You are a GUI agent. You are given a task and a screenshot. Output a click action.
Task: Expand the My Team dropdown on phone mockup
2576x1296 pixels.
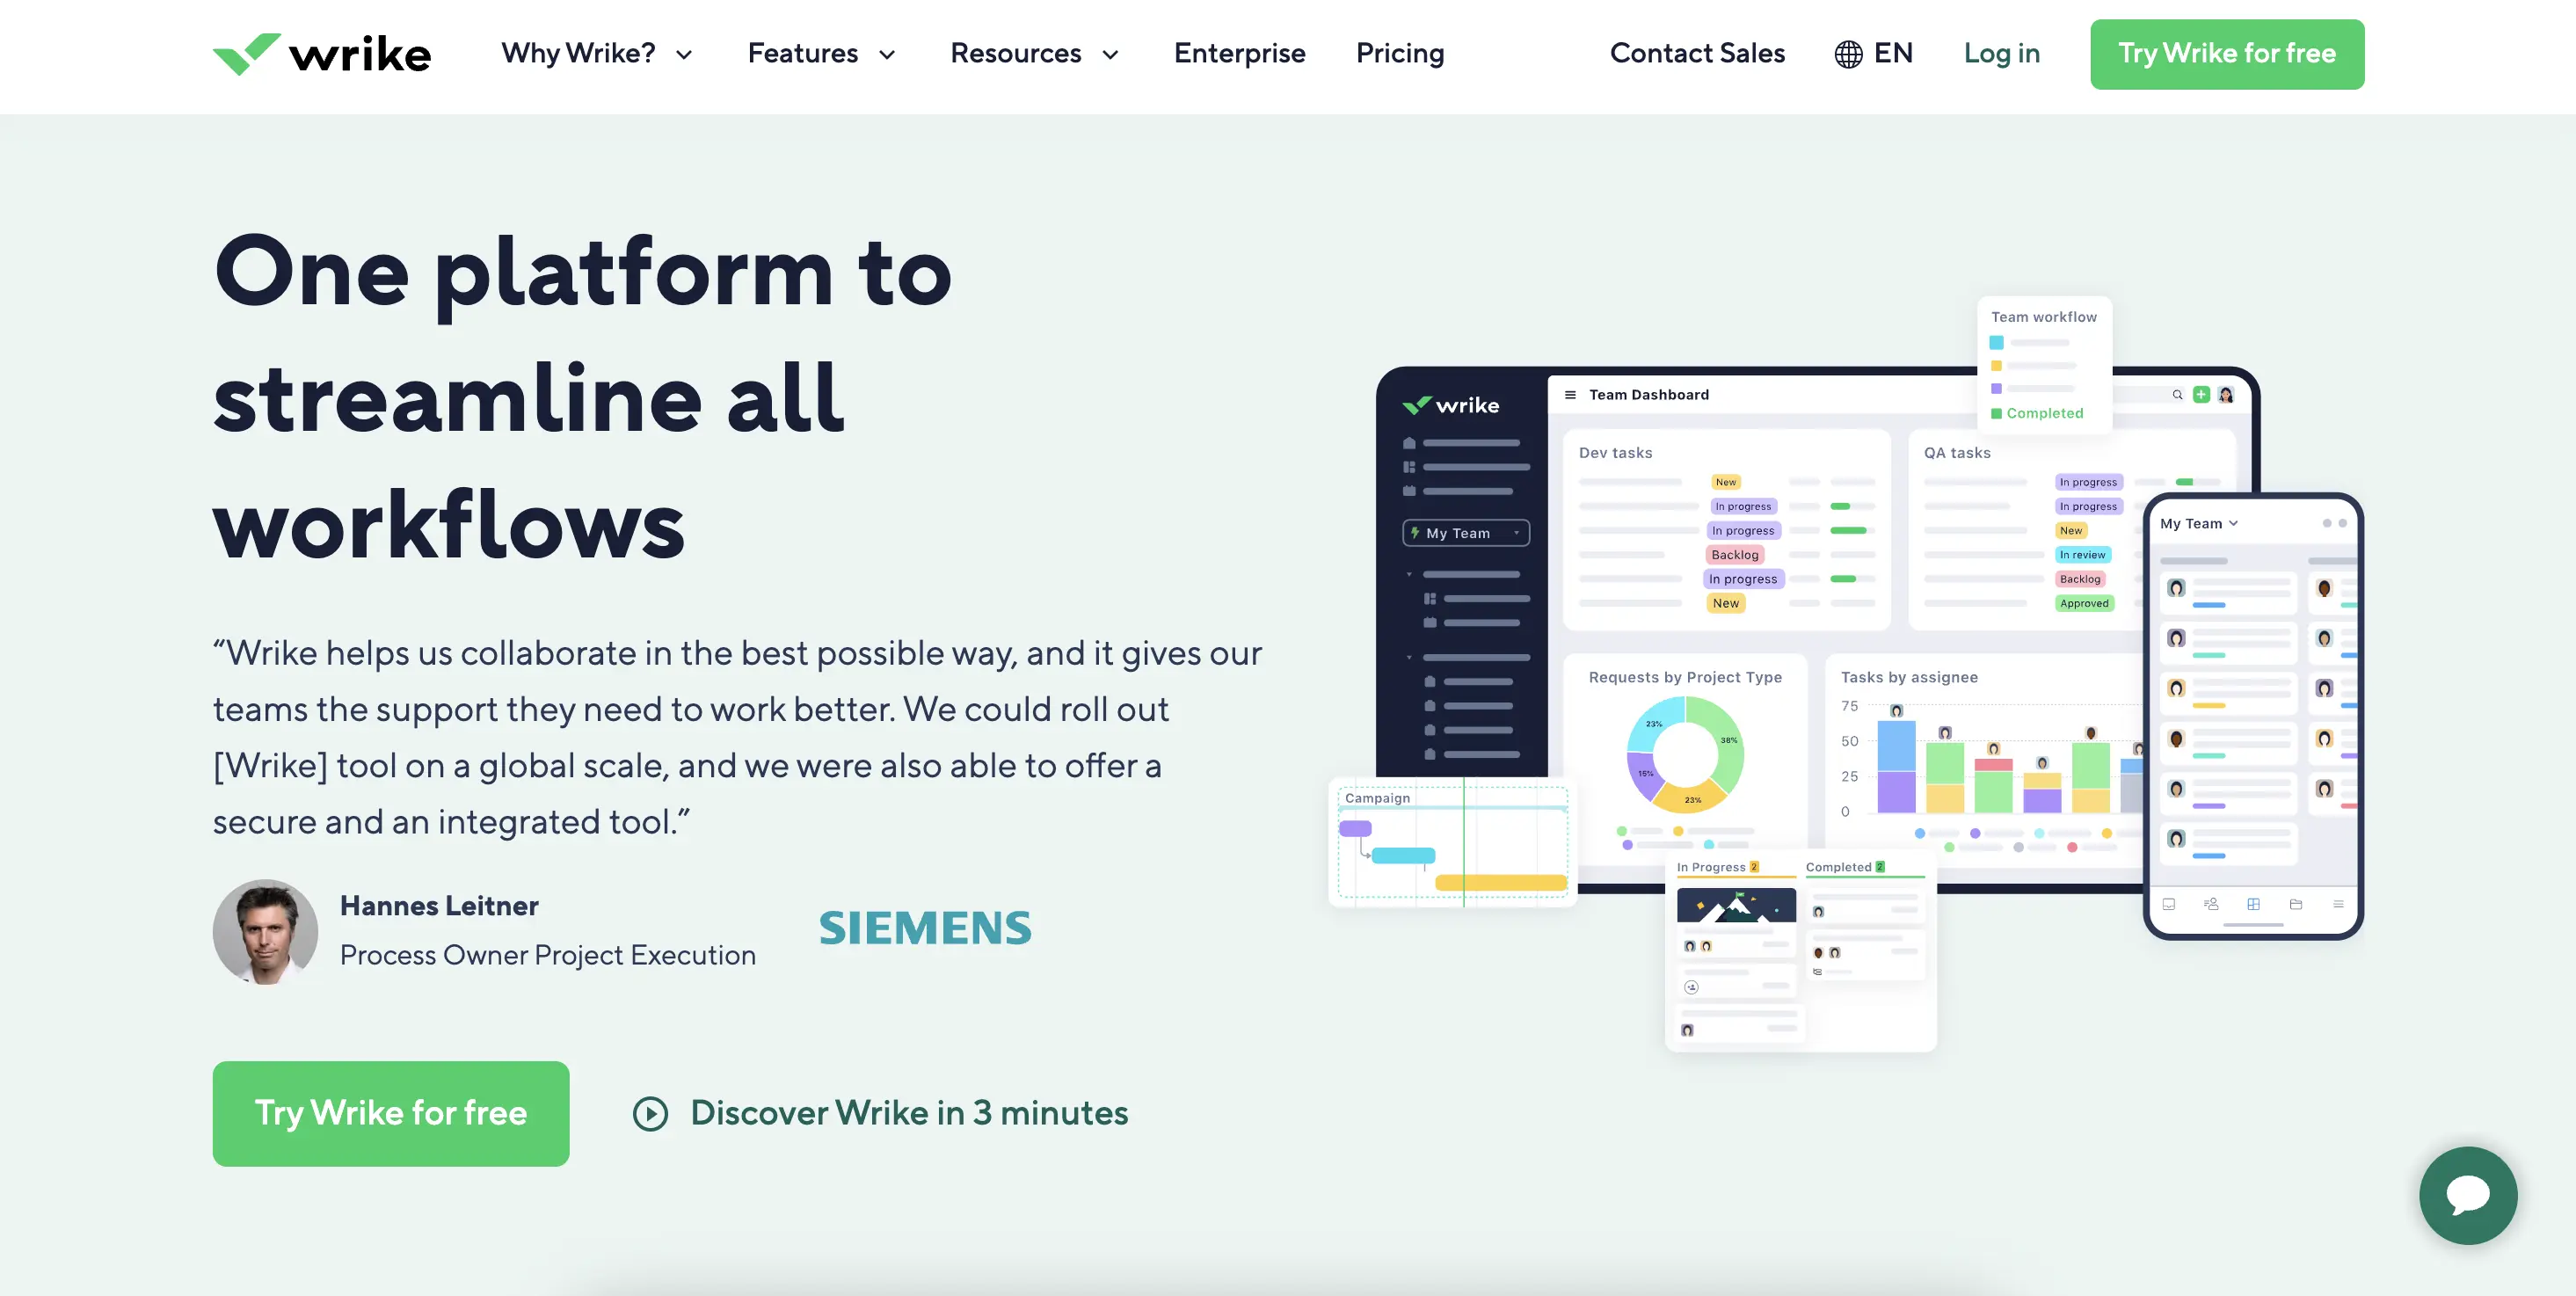click(2198, 524)
